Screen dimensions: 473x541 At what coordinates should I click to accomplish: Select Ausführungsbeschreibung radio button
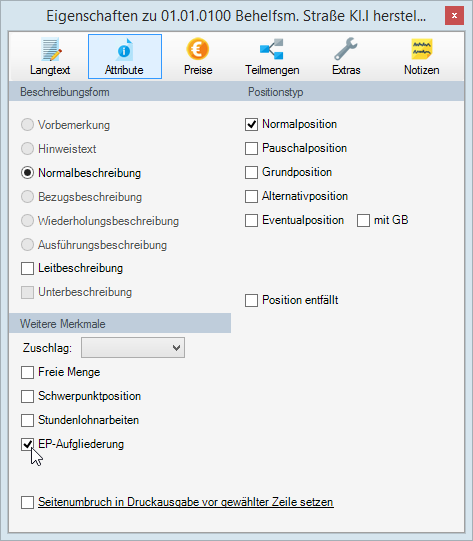28,245
